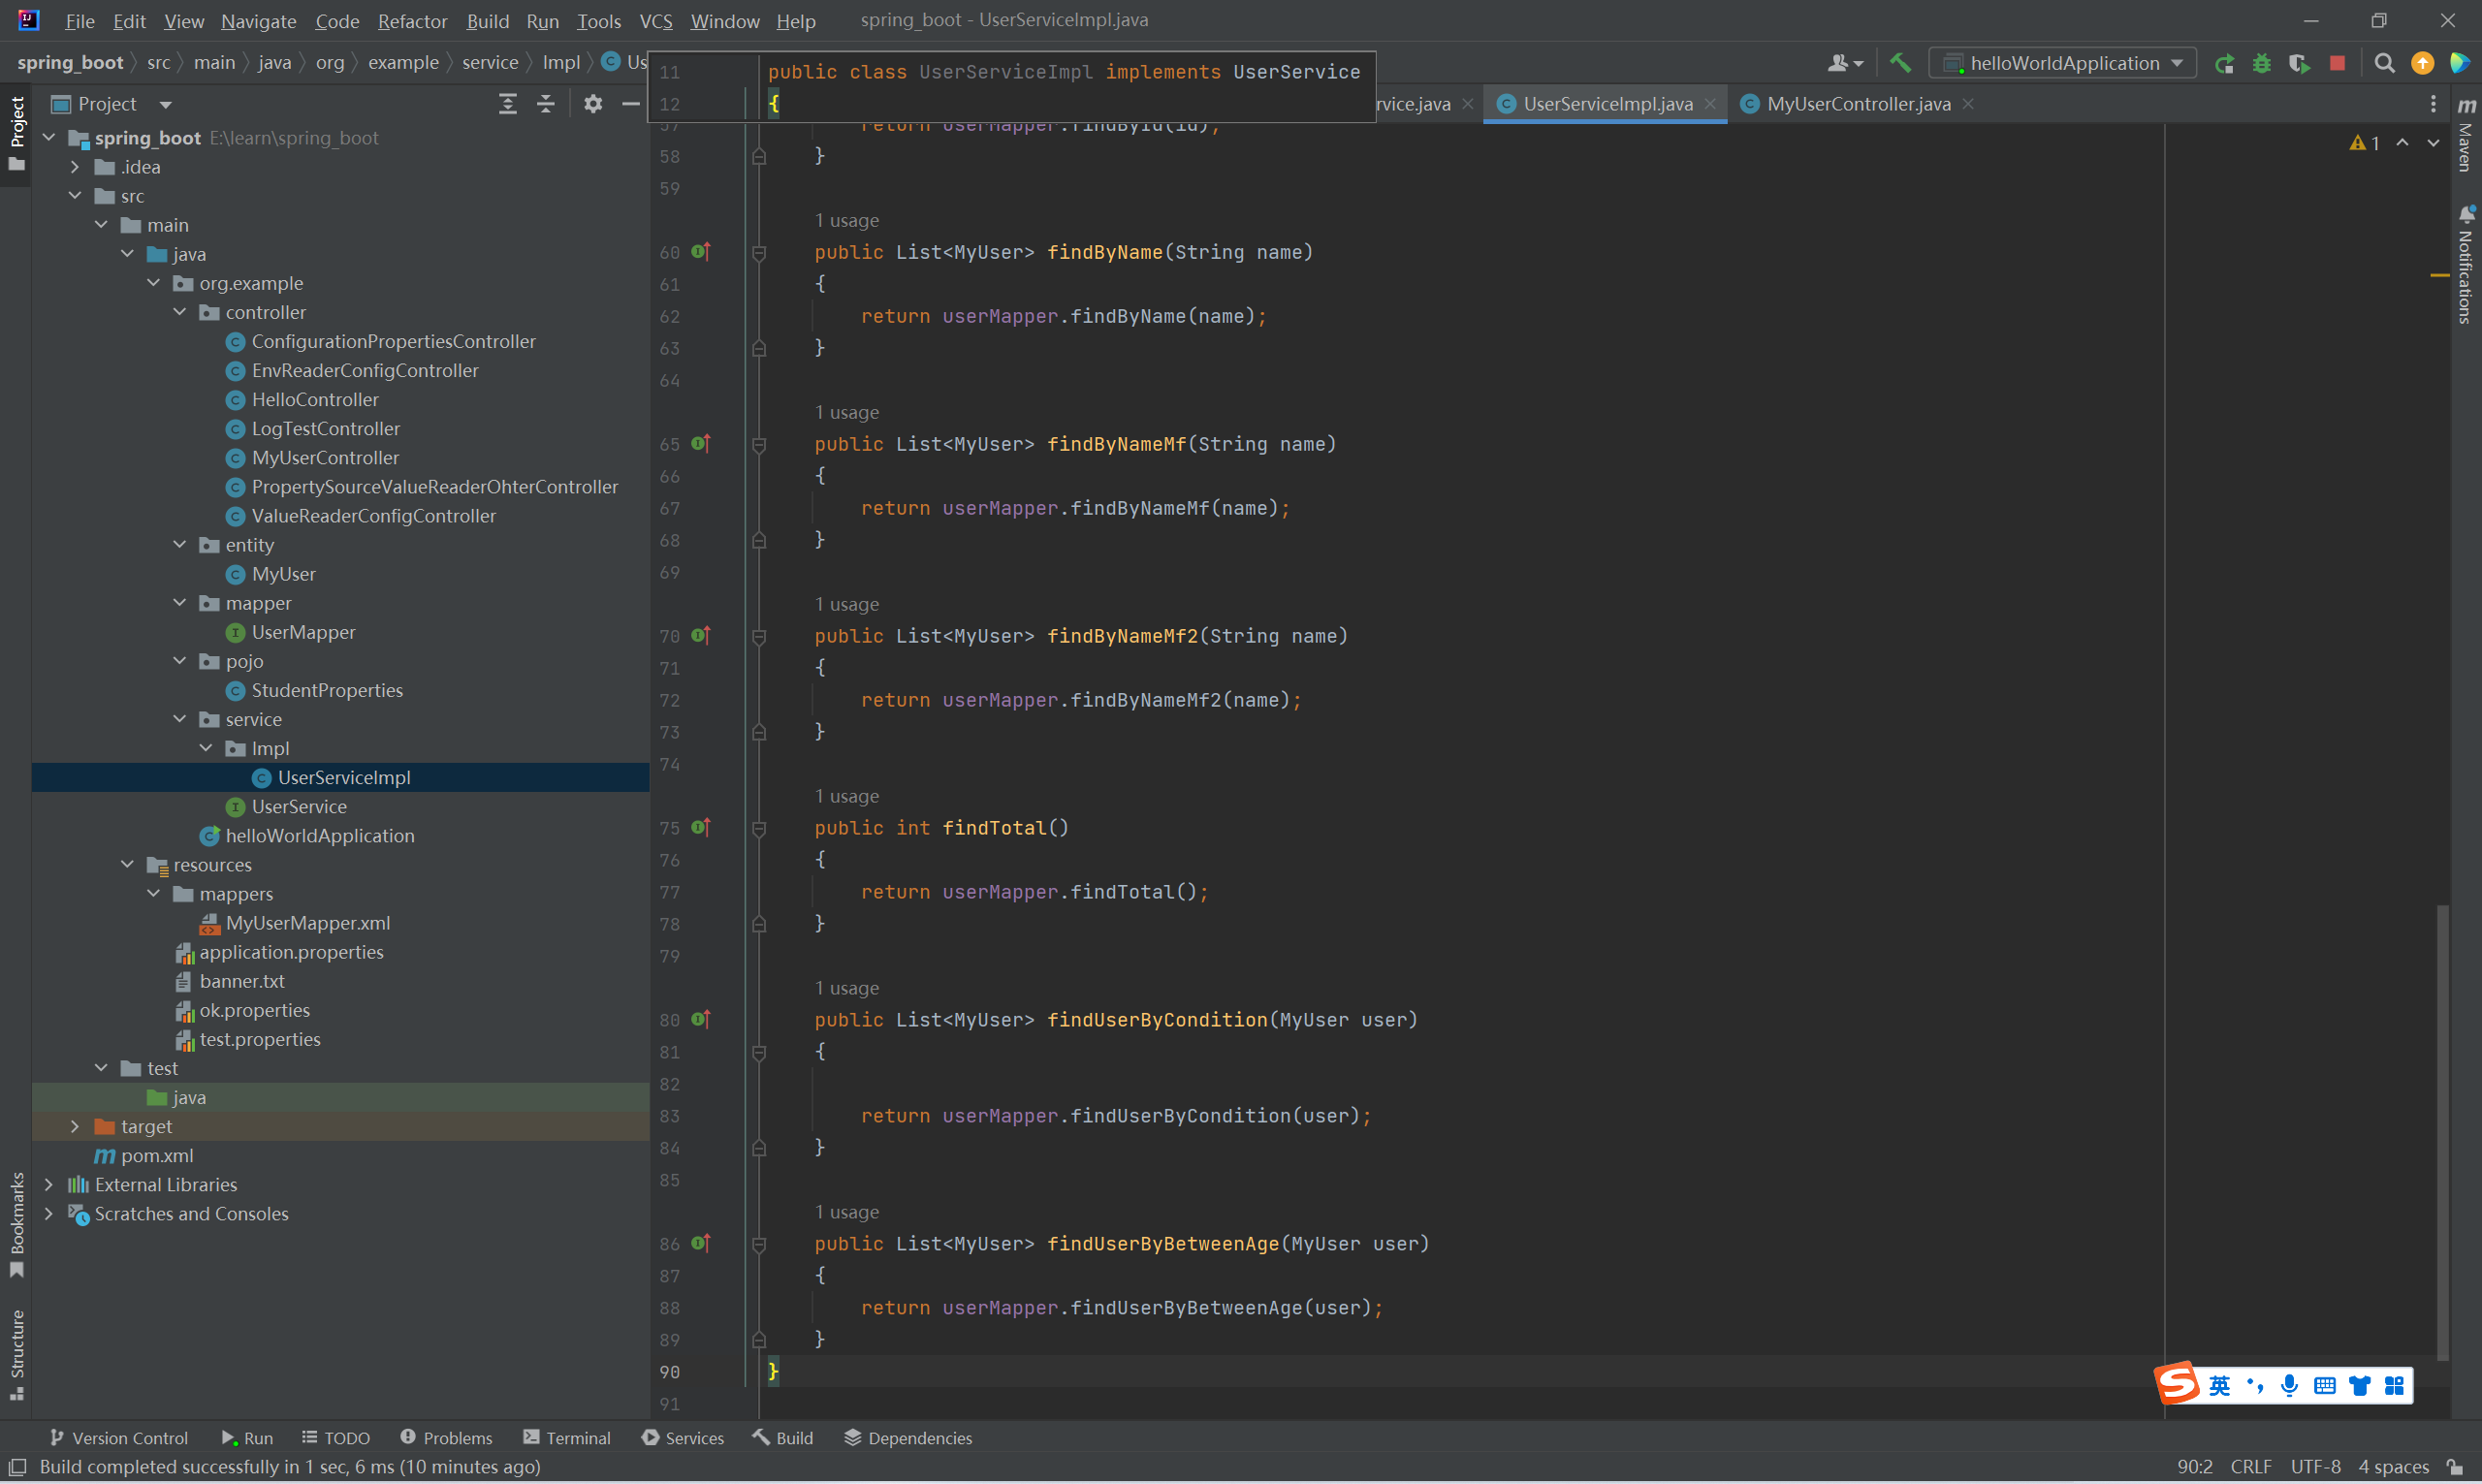
Task: Toggle the Bookmarks tool window
Action: pos(17,1224)
